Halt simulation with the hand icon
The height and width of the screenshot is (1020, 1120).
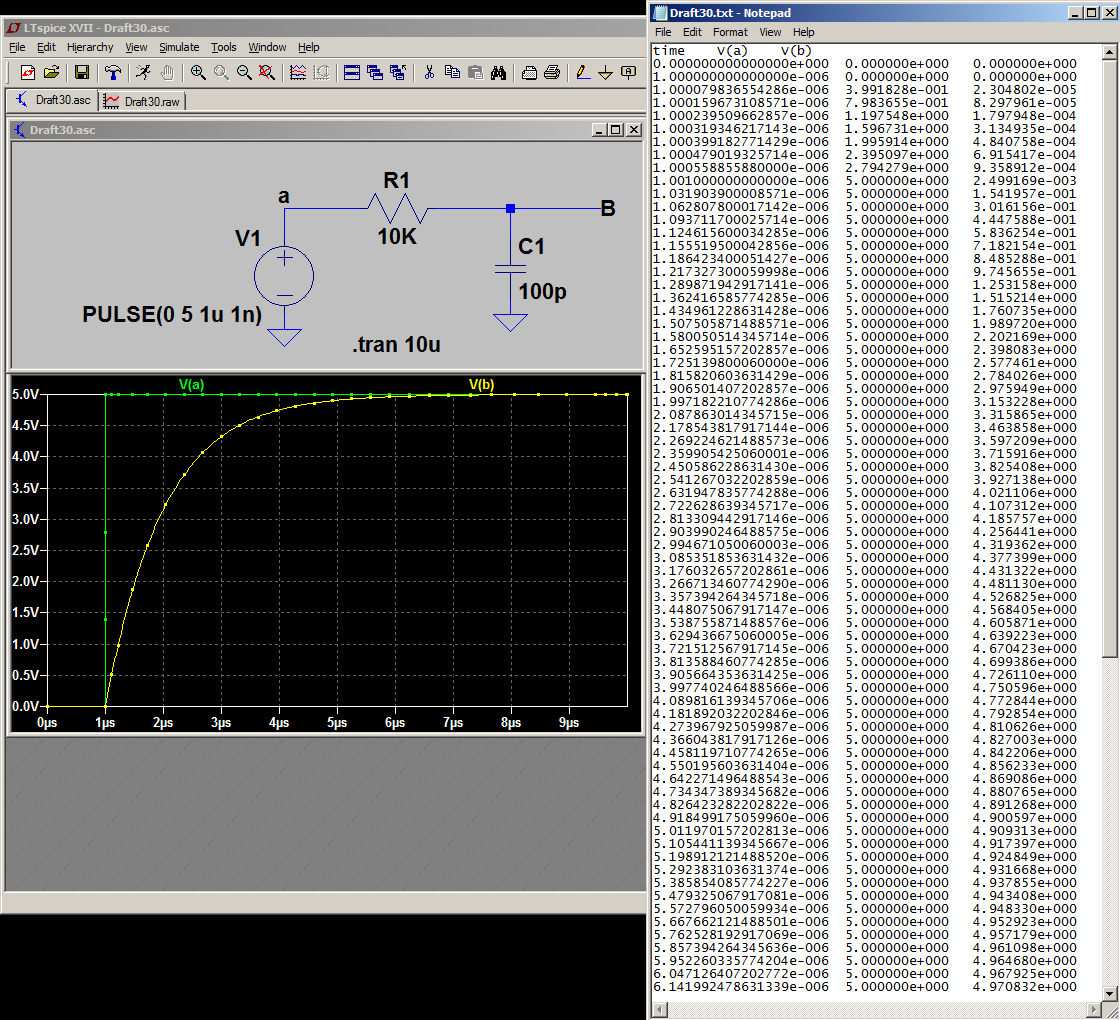(166, 73)
